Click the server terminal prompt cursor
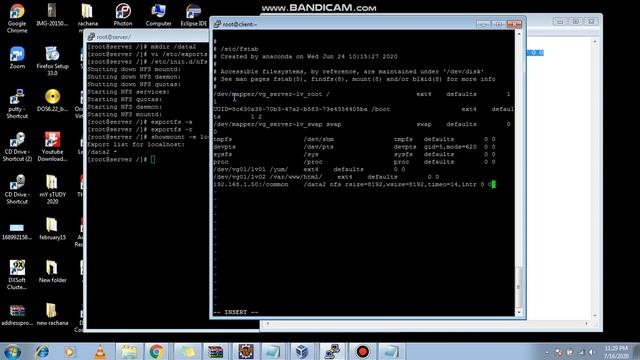This screenshot has width=640, height=360. tap(153, 160)
